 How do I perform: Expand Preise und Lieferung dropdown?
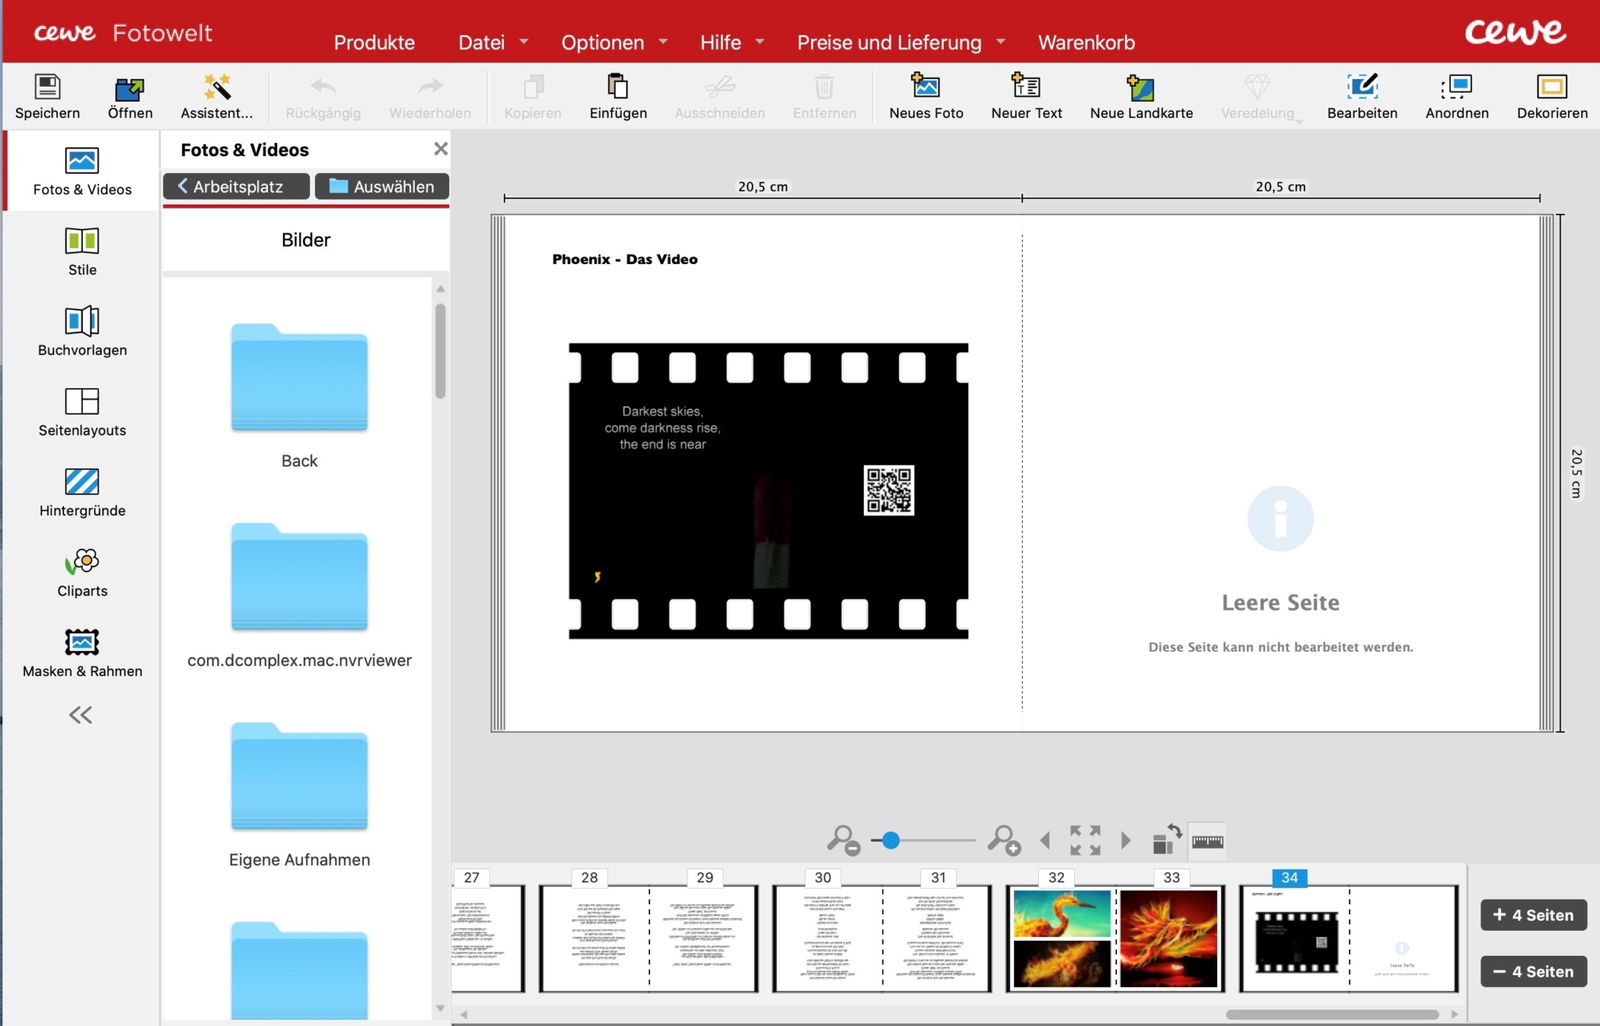pyautogui.click(x=900, y=42)
